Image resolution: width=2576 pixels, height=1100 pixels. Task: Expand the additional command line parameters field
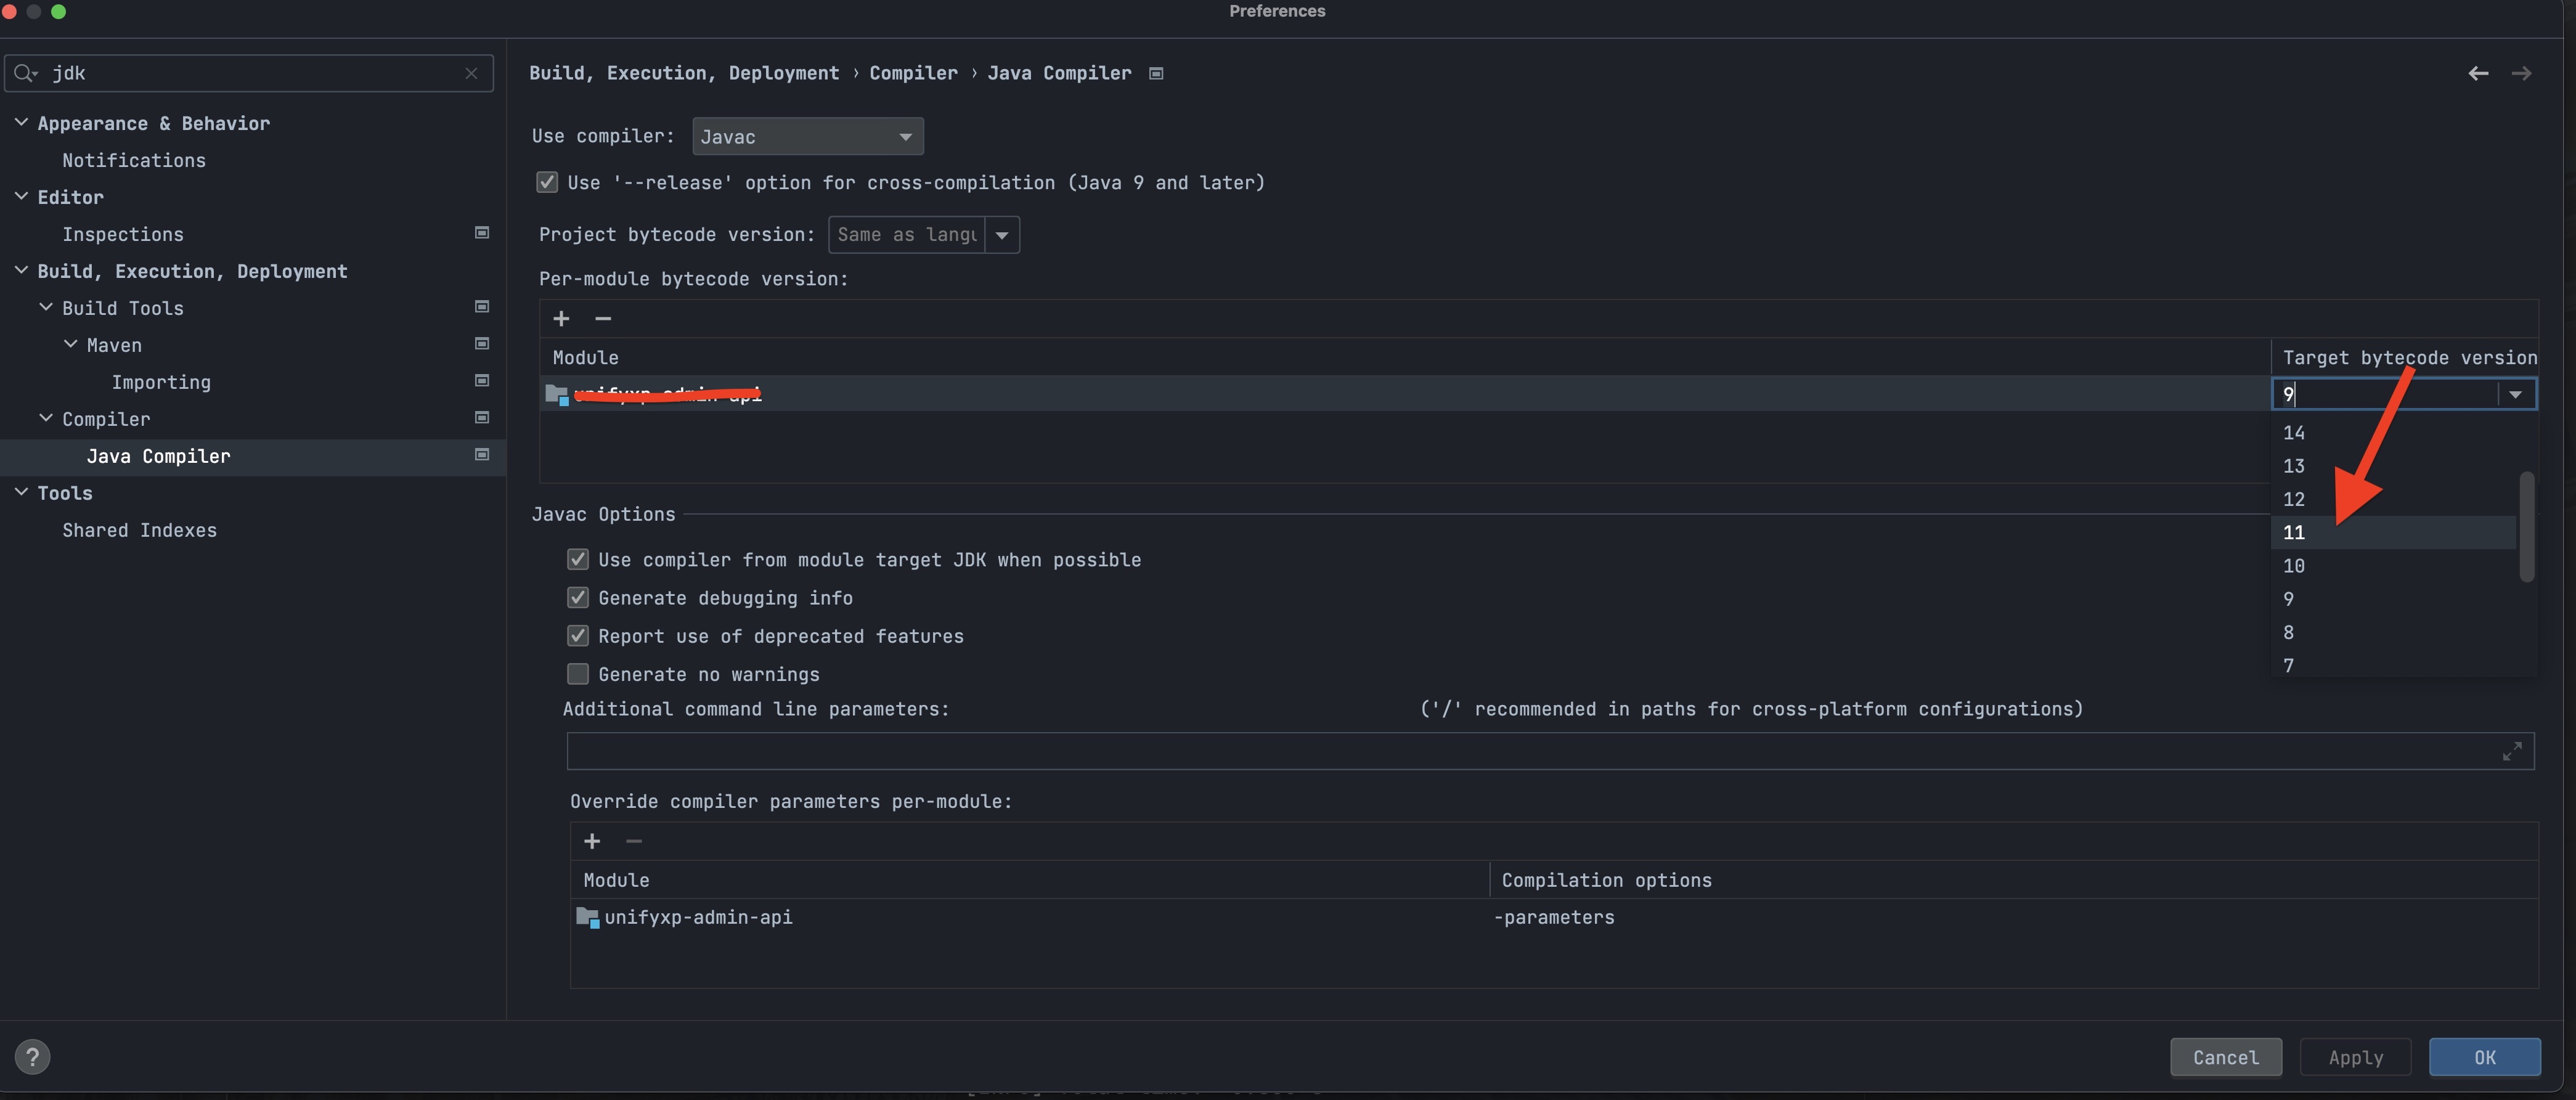pos(2511,751)
